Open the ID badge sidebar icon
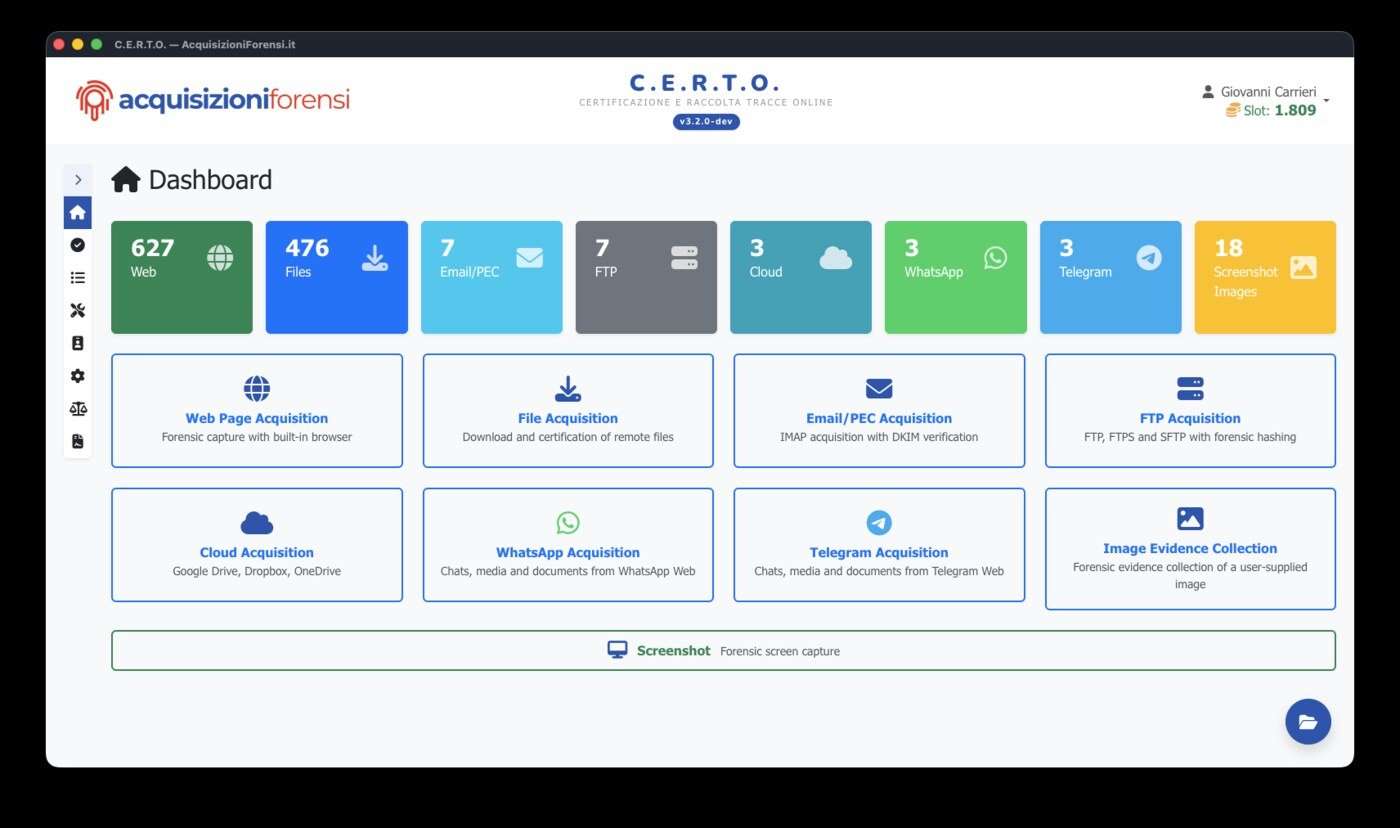 click(78, 343)
